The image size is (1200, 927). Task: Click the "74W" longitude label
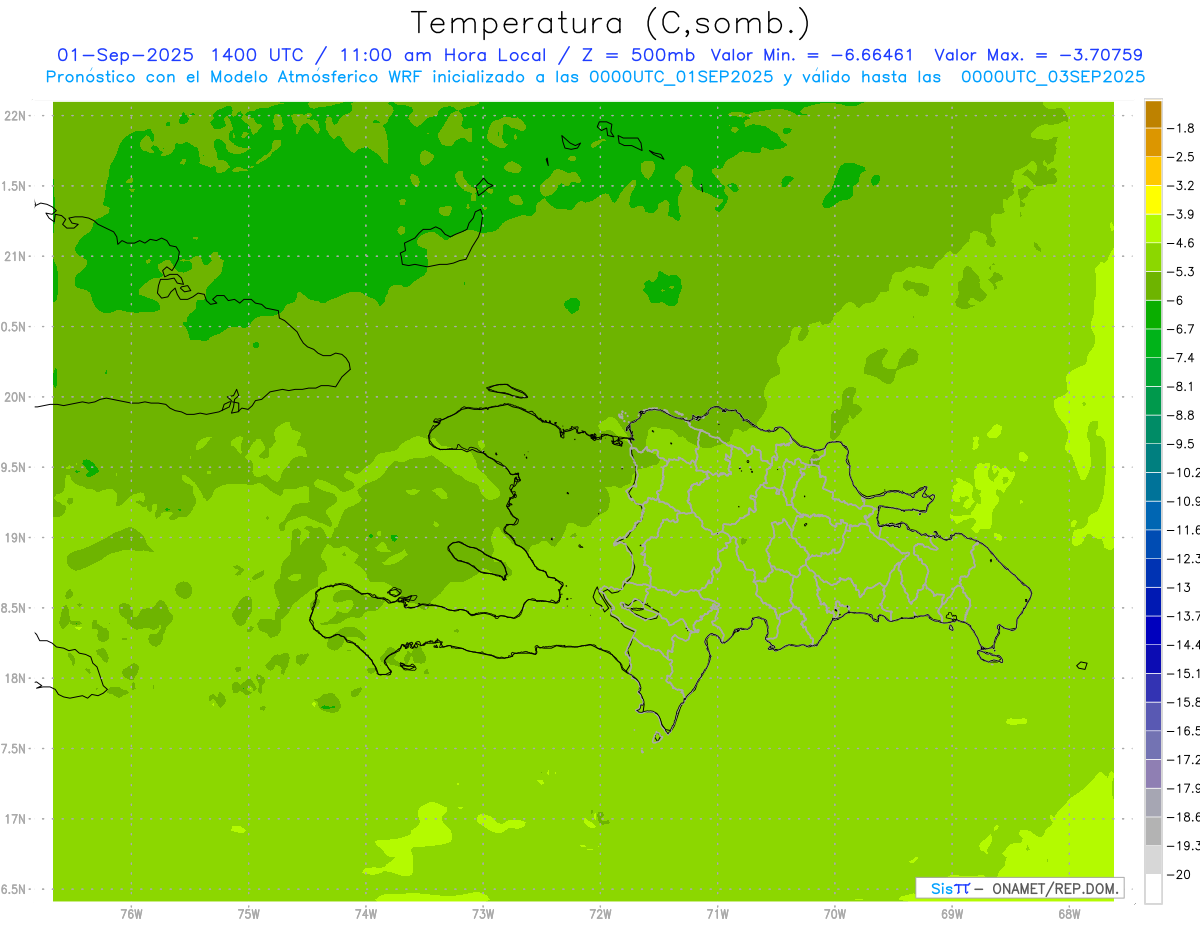[x=366, y=914]
